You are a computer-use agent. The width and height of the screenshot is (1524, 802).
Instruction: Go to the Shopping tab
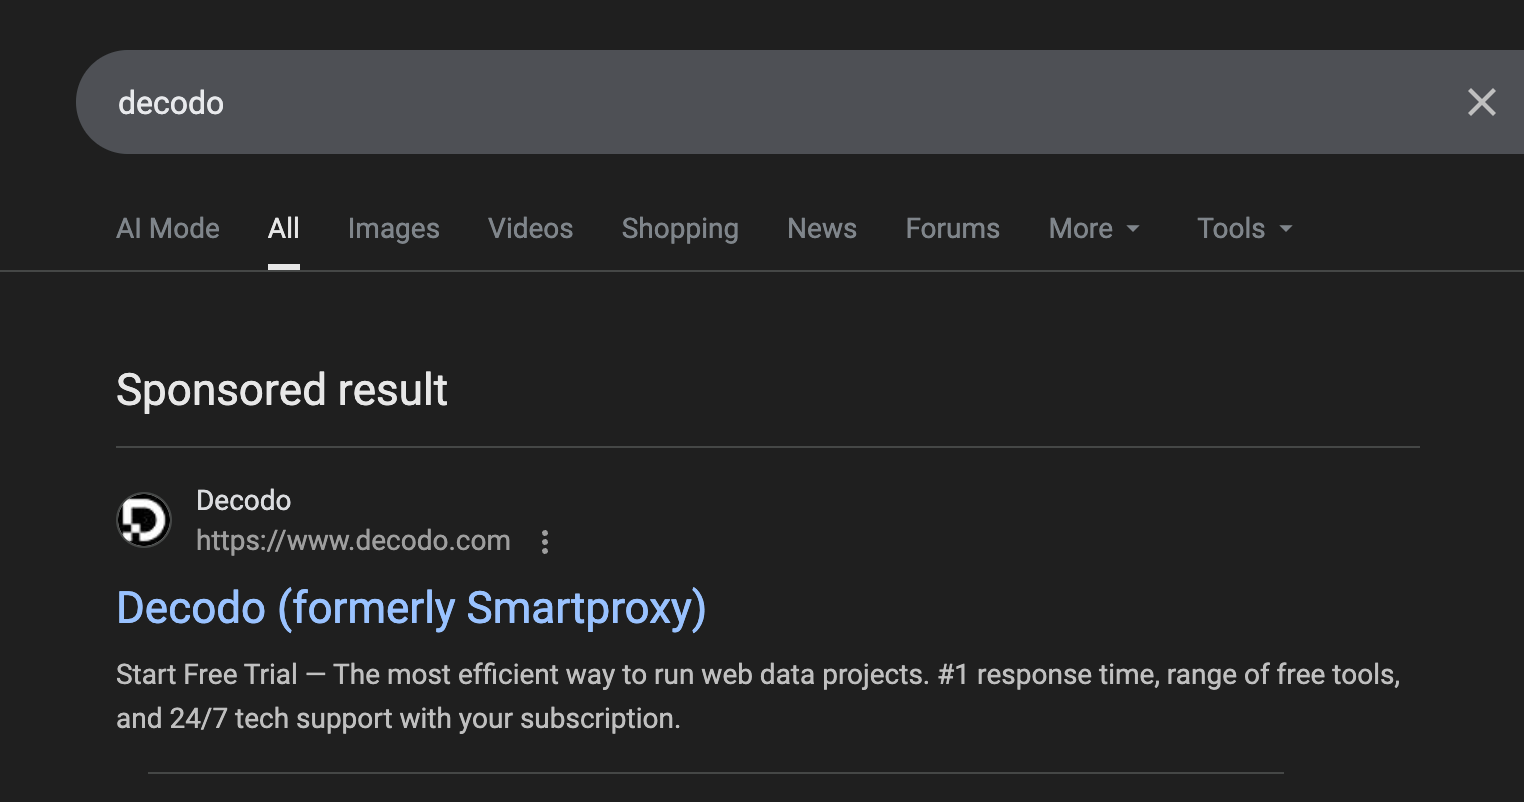[x=680, y=229]
